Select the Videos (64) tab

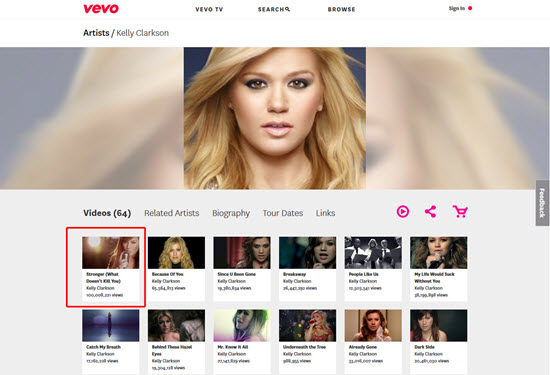click(x=107, y=213)
